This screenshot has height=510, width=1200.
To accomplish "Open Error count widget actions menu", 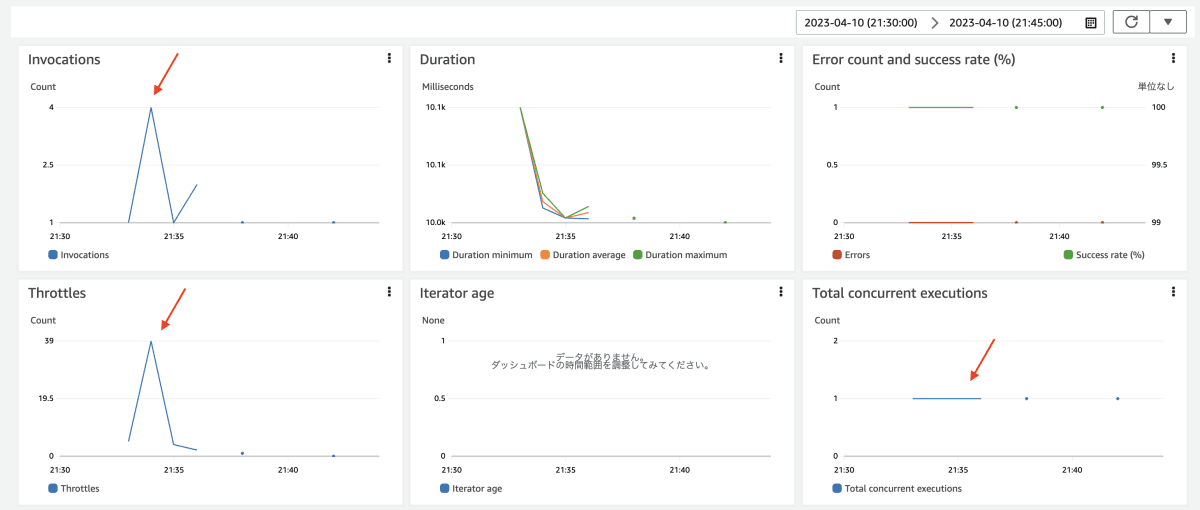I will [x=1173, y=59].
